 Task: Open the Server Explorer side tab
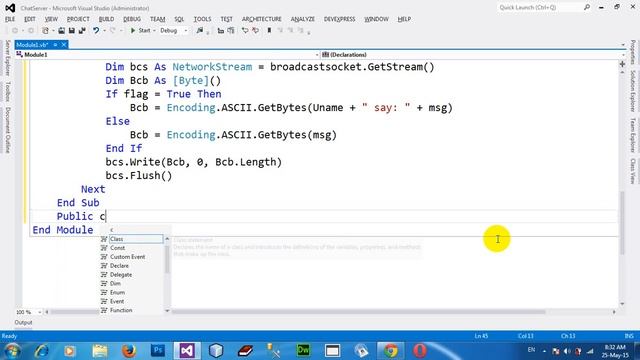click(x=7, y=58)
